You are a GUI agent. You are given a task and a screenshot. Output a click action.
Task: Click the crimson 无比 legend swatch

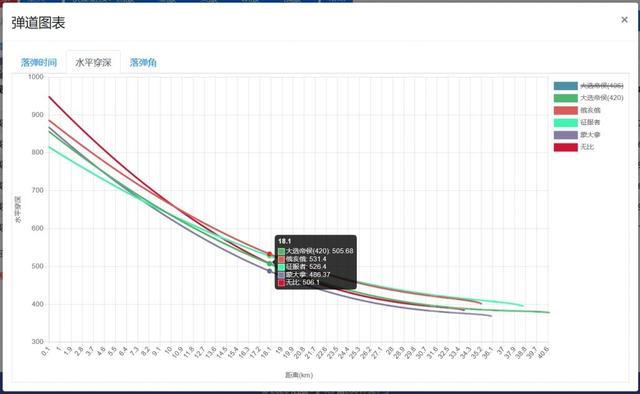(566, 147)
